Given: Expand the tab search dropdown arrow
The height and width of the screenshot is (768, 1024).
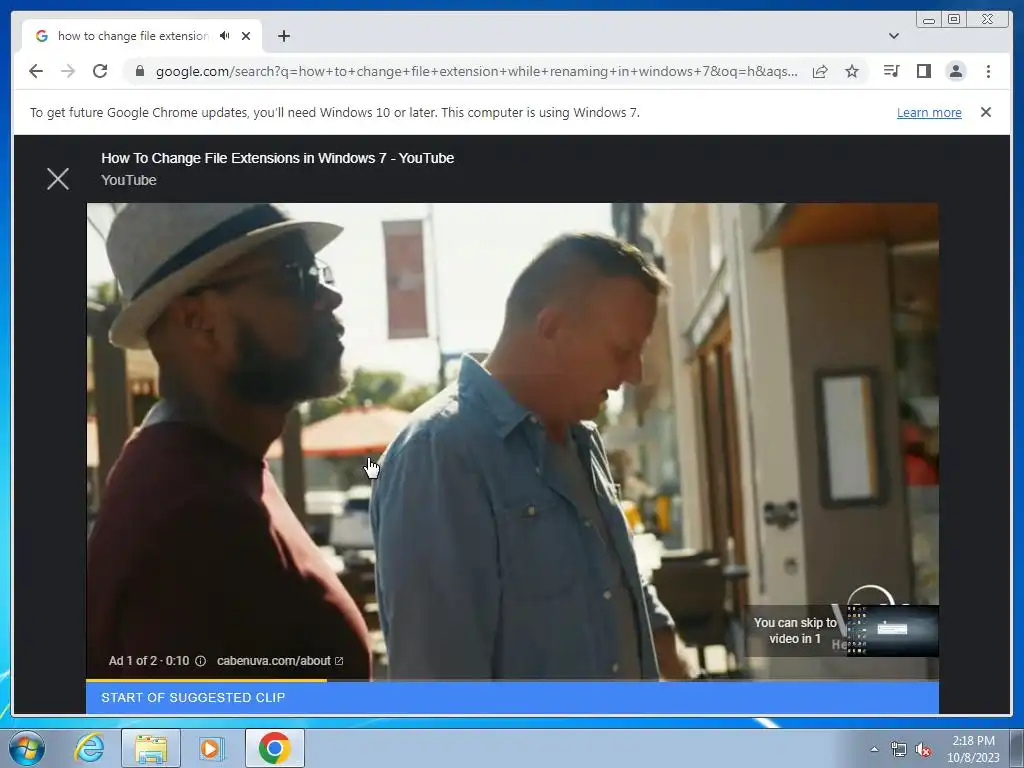Looking at the screenshot, I should tap(894, 36).
